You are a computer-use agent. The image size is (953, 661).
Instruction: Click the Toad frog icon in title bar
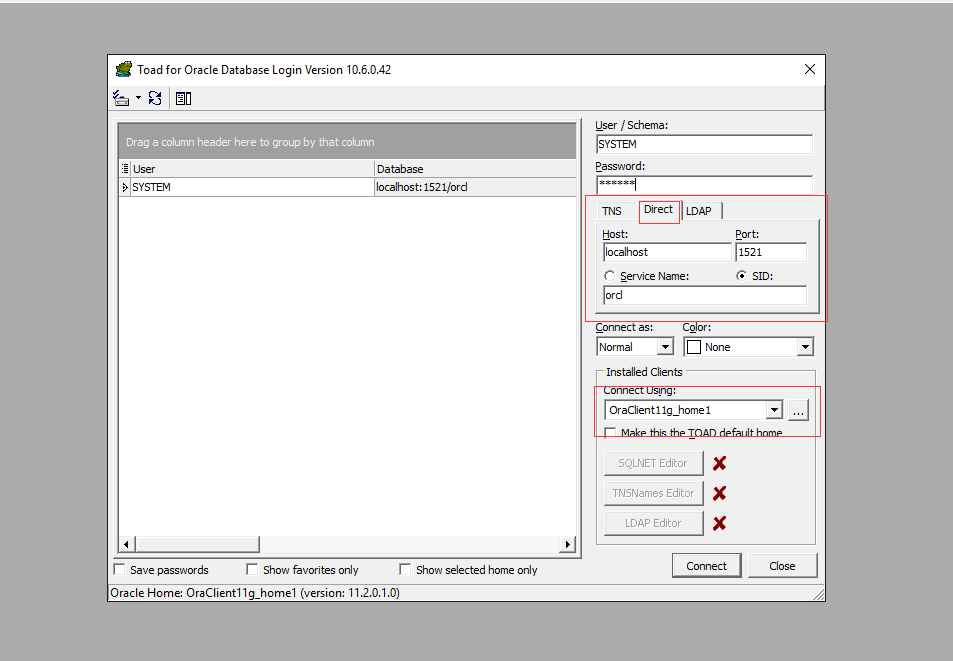click(x=124, y=69)
